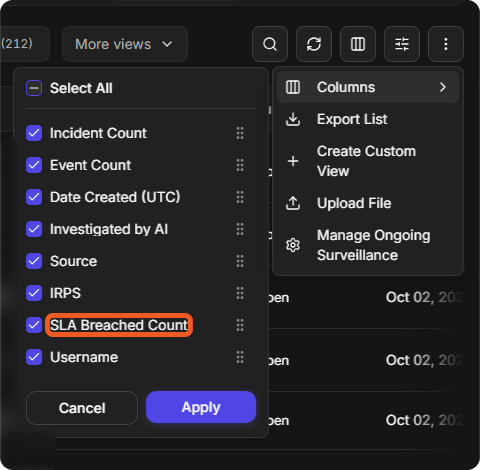
Task: Open the search icon in toolbar
Action: [270, 44]
